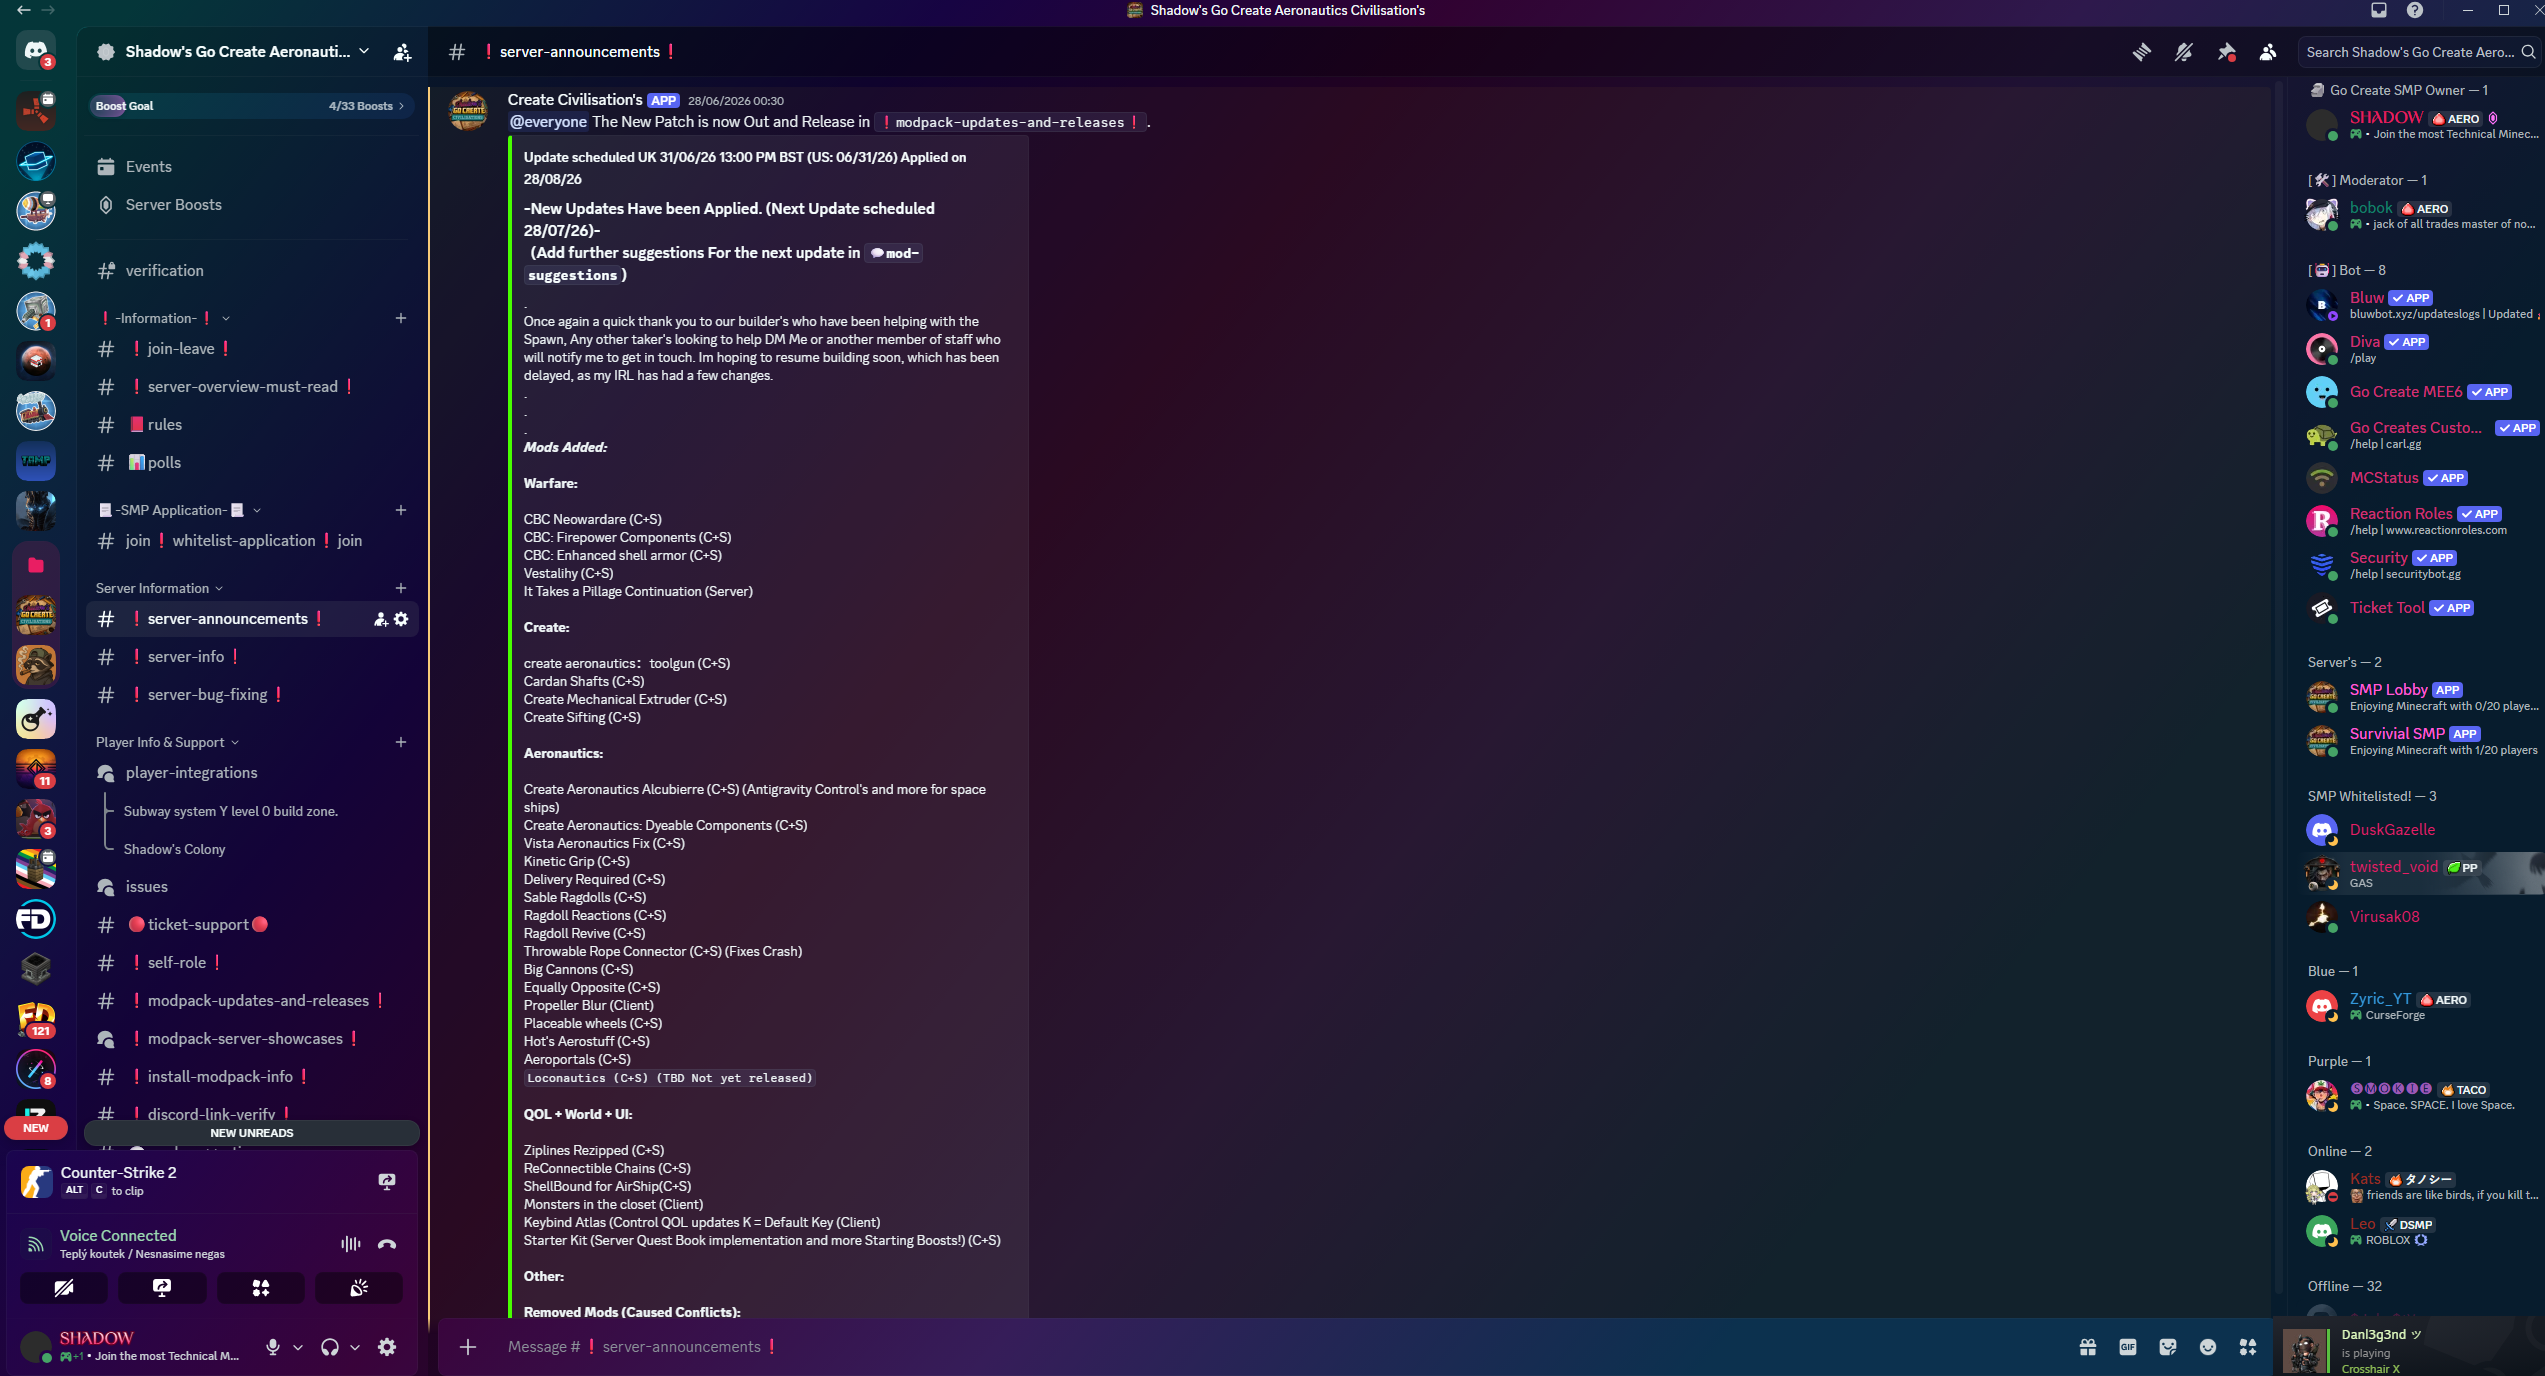The height and width of the screenshot is (1376, 2545).
Task: Go forward with the title bar arrow
Action: point(48,10)
